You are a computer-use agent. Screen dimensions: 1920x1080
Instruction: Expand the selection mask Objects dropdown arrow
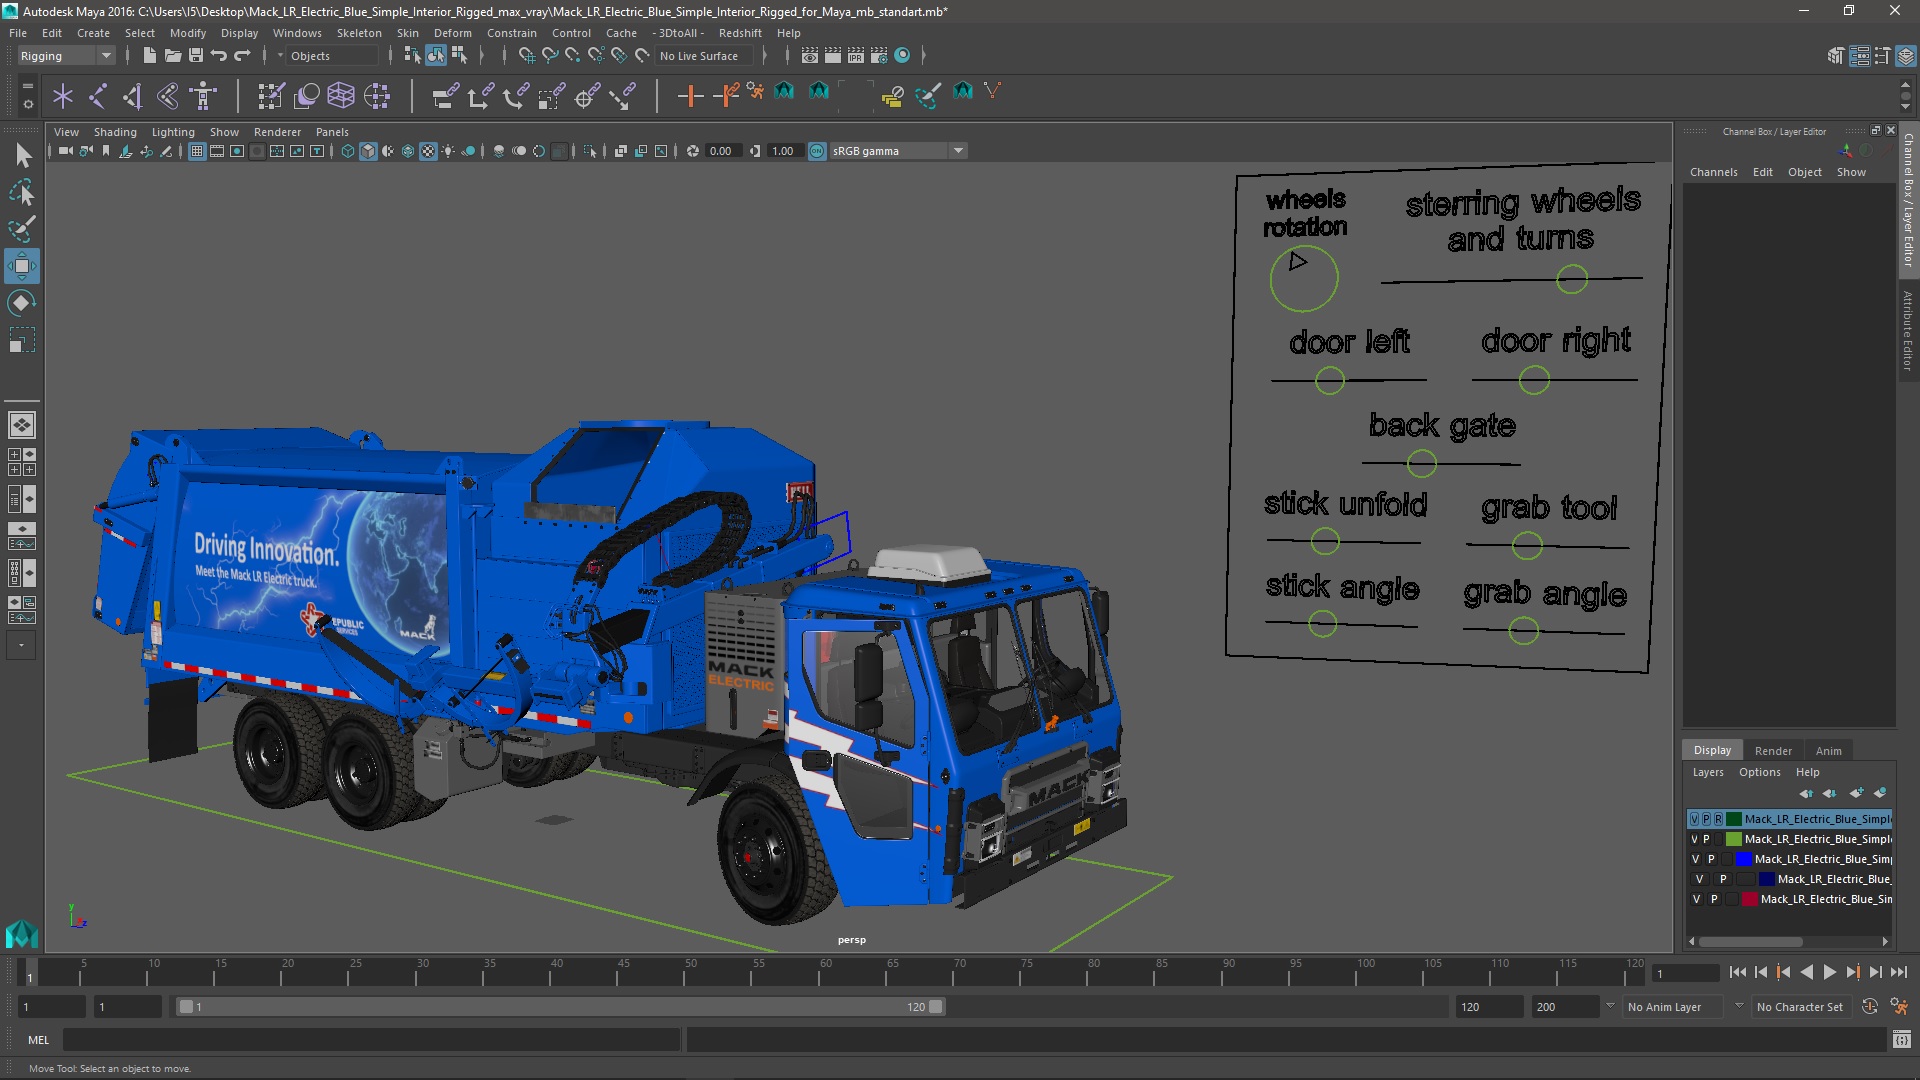click(x=280, y=56)
